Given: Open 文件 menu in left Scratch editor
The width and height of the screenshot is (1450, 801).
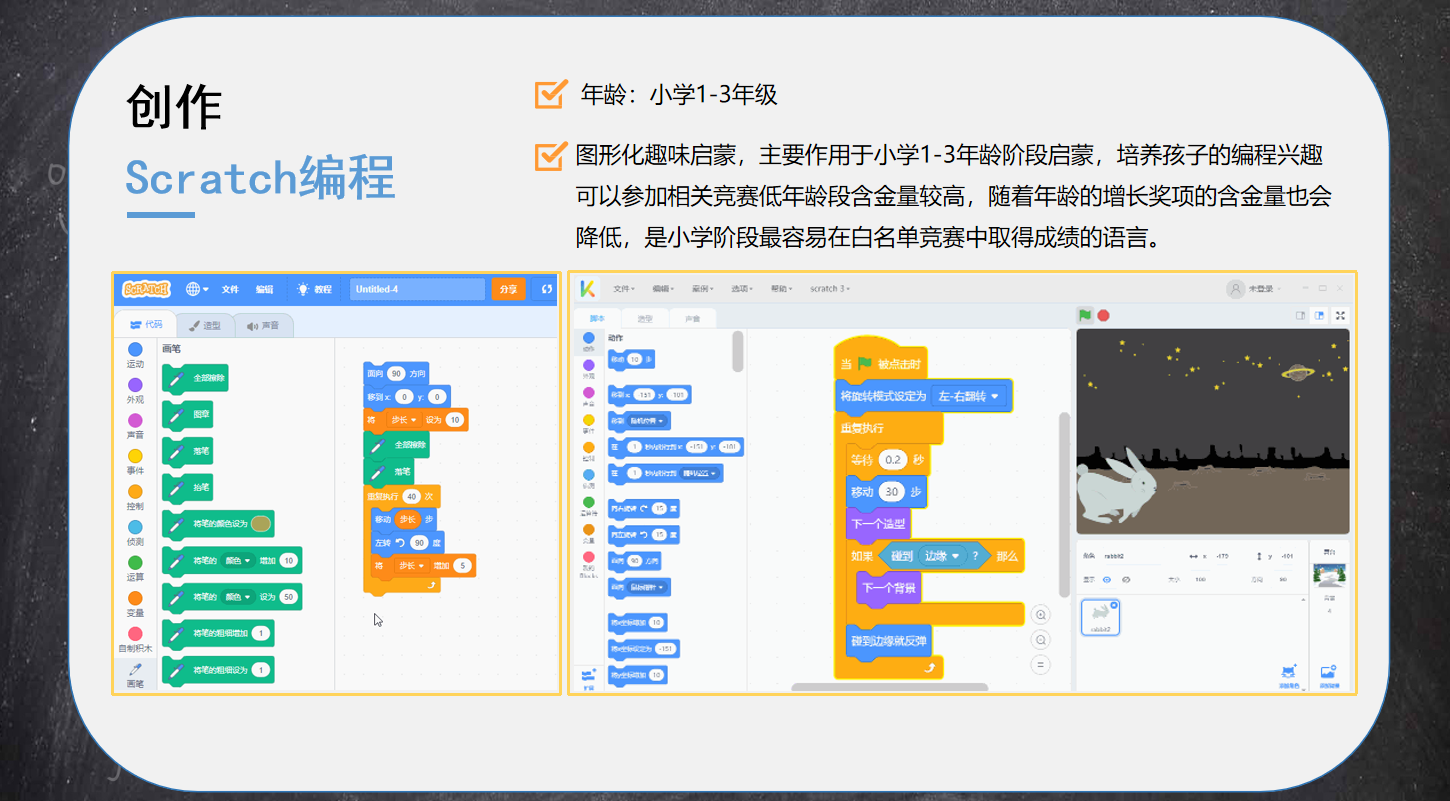Looking at the screenshot, I should click(230, 289).
